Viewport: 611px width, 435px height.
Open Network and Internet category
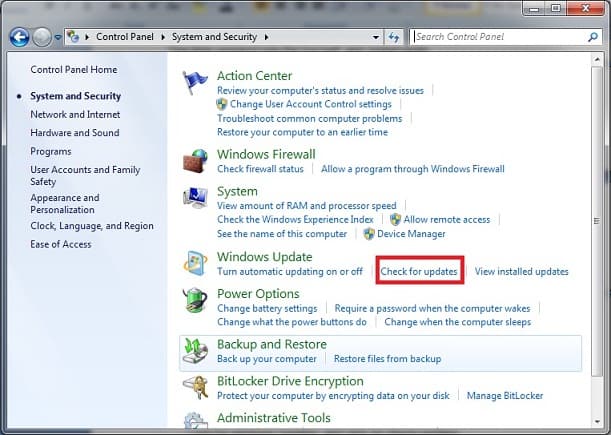[75, 114]
